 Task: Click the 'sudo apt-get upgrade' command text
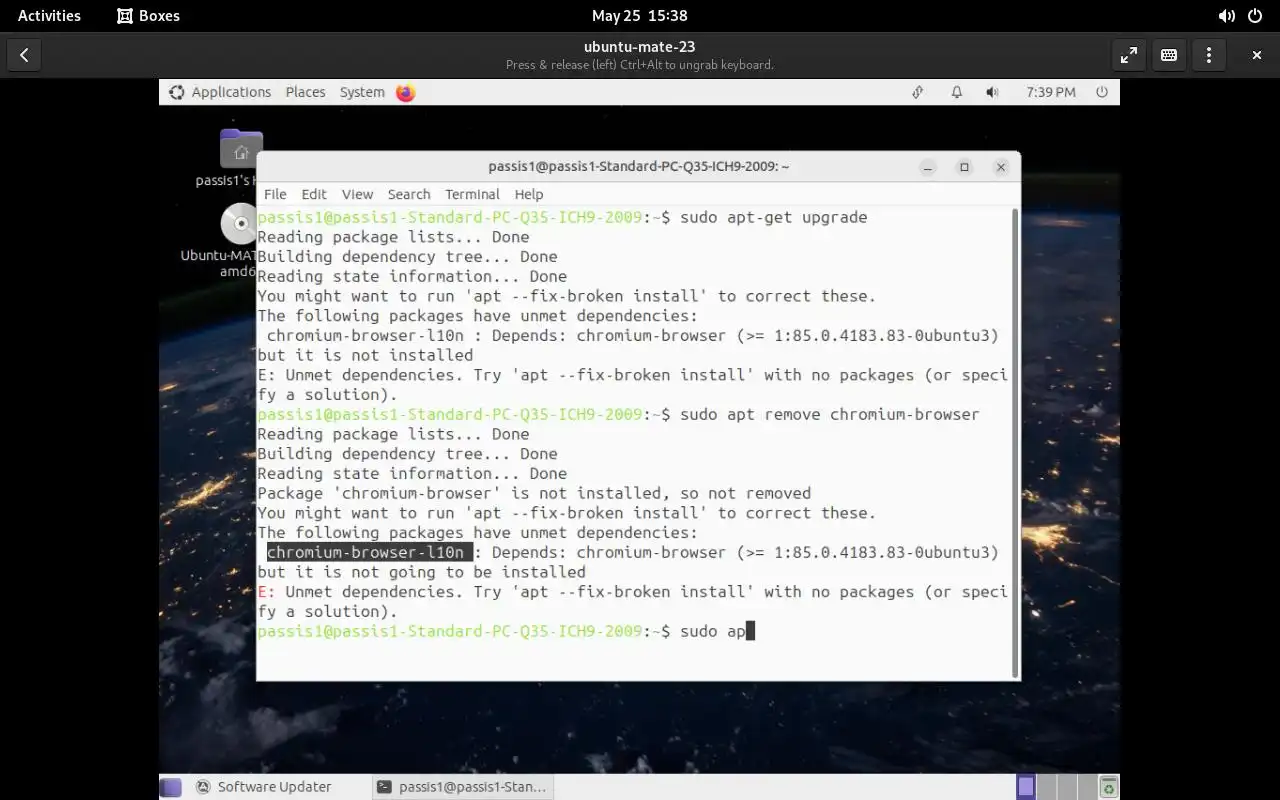[x=773, y=217]
